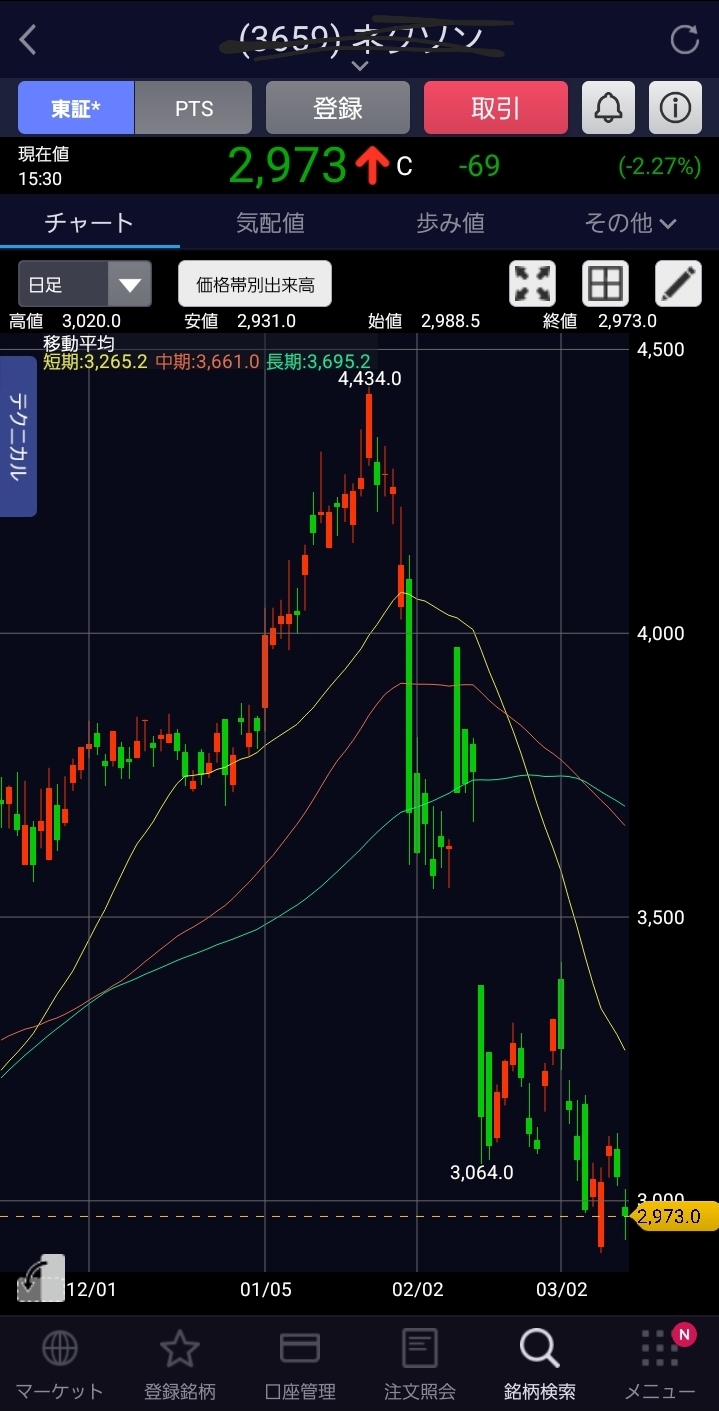Open the stock info icon
Screen dimensions: 719x1411
click(x=675, y=108)
